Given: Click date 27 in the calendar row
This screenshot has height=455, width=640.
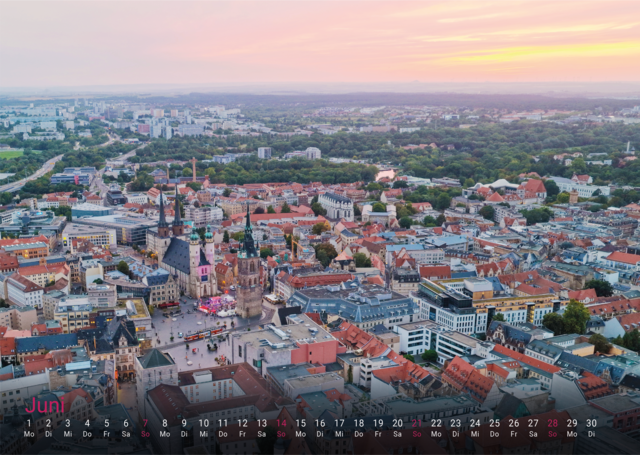Looking at the screenshot, I should (533, 423).
